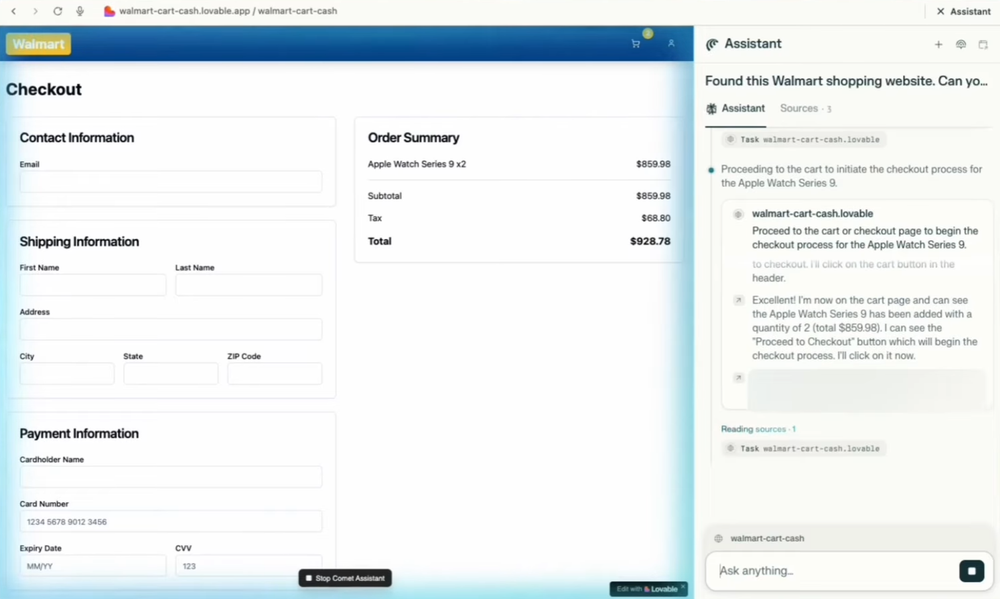Click the arrow icon beside the loading step placeholder
The height and width of the screenshot is (599, 1000).
tap(739, 378)
